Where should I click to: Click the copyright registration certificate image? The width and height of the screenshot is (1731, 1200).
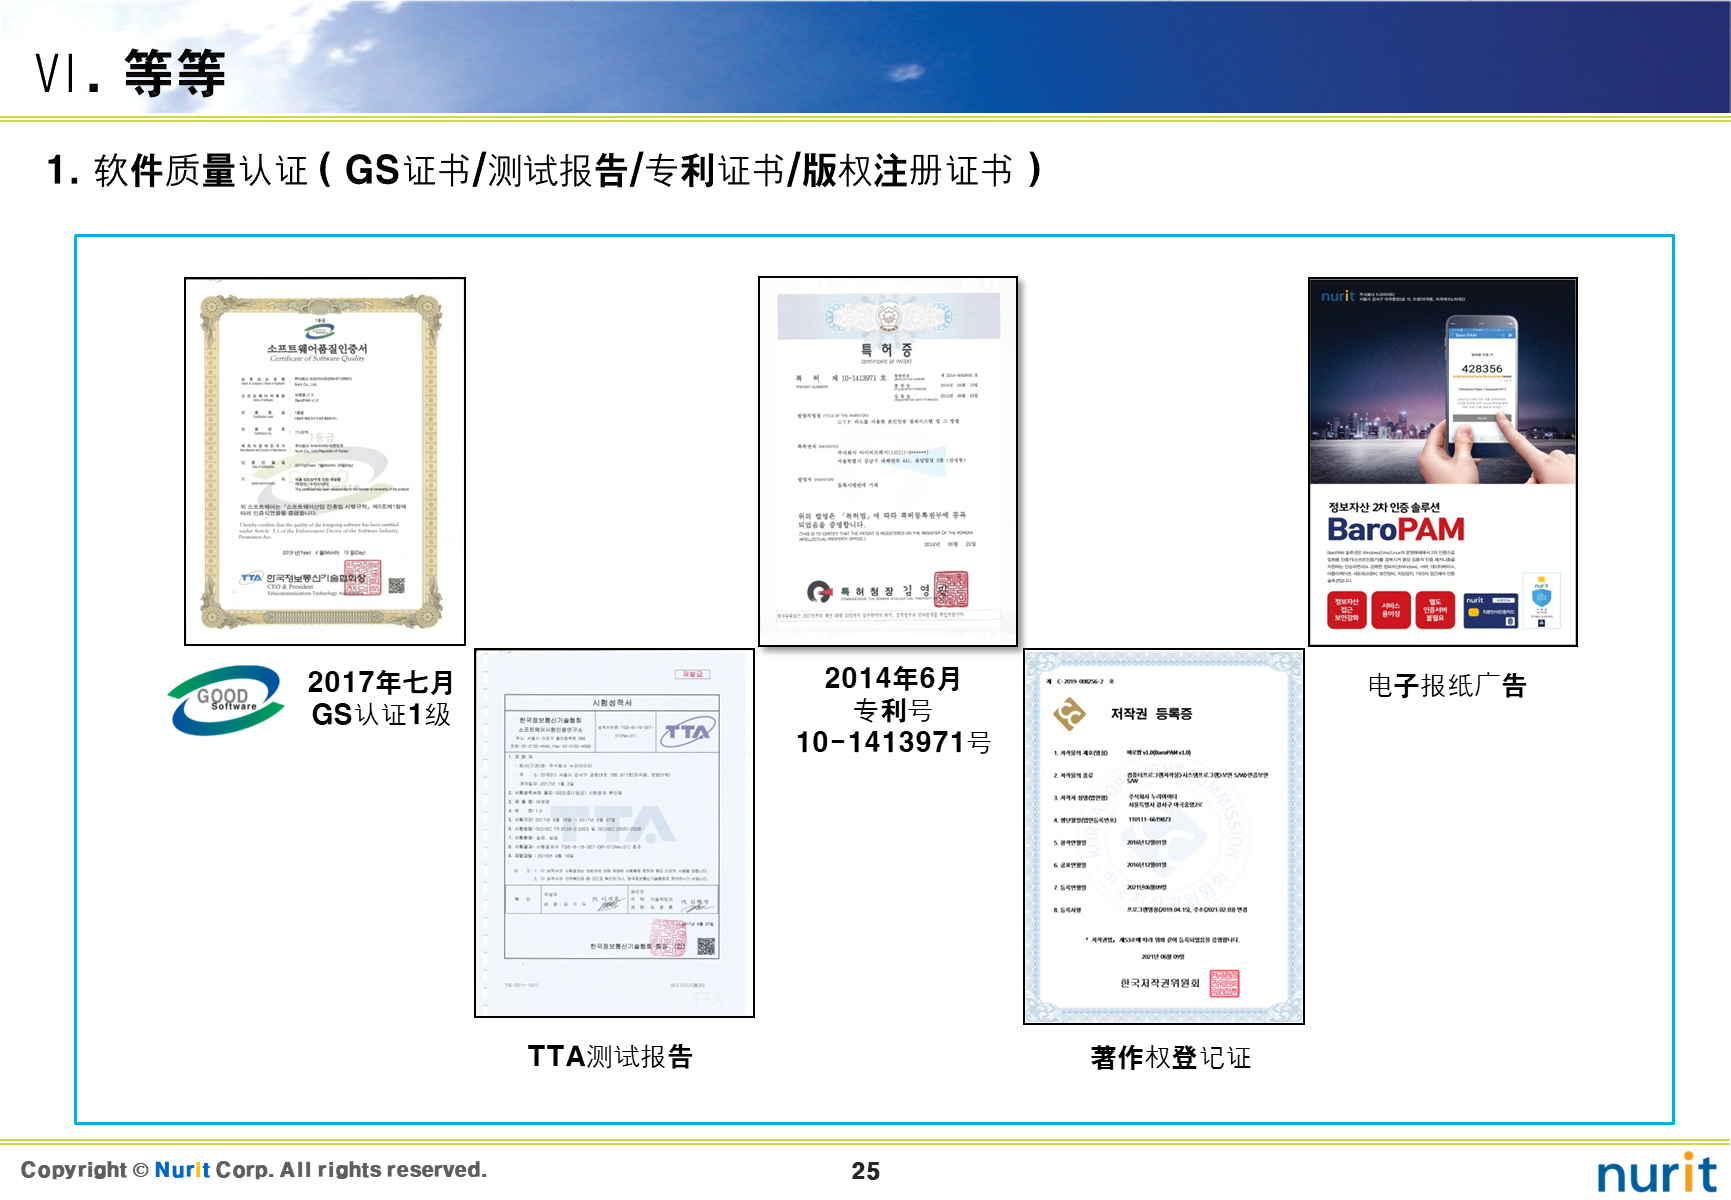click(1164, 837)
